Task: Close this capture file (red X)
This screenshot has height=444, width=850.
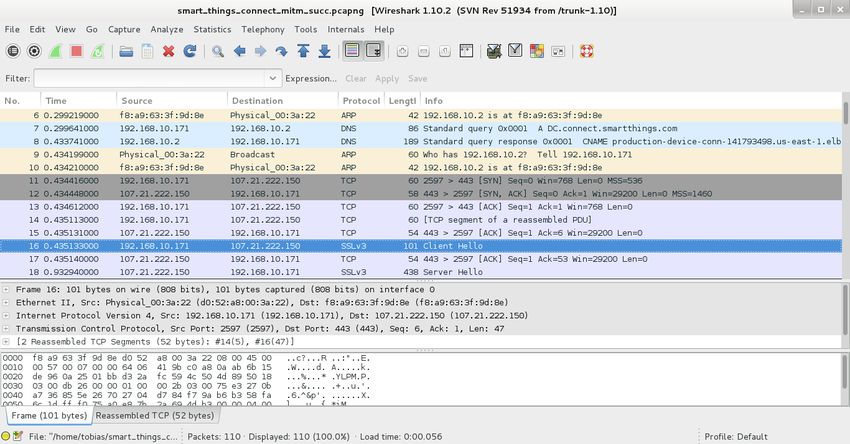Action: coord(169,51)
